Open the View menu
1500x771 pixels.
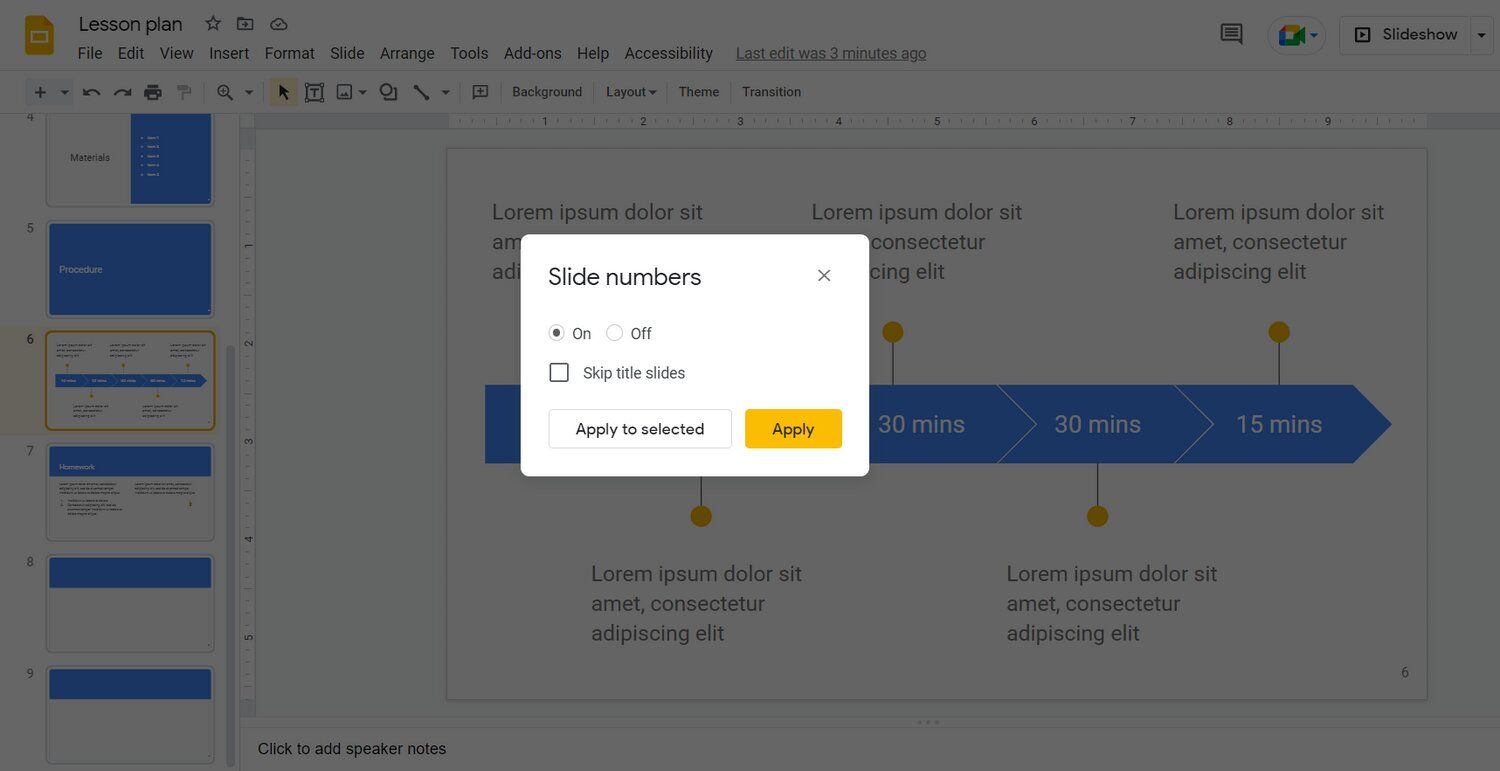177,53
